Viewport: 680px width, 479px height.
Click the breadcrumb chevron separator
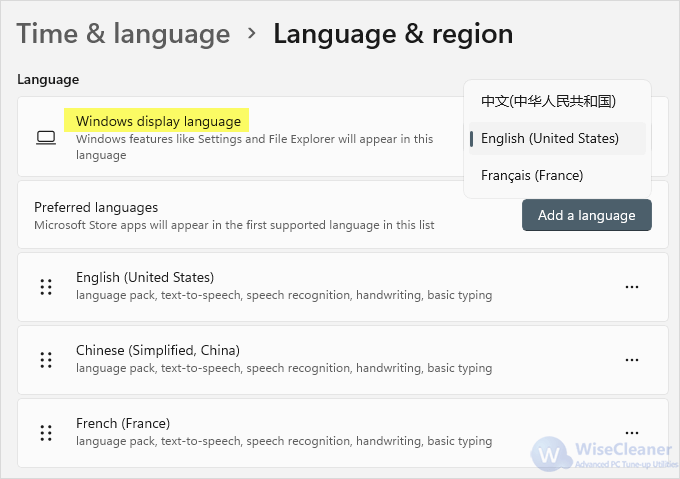click(252, 33)
